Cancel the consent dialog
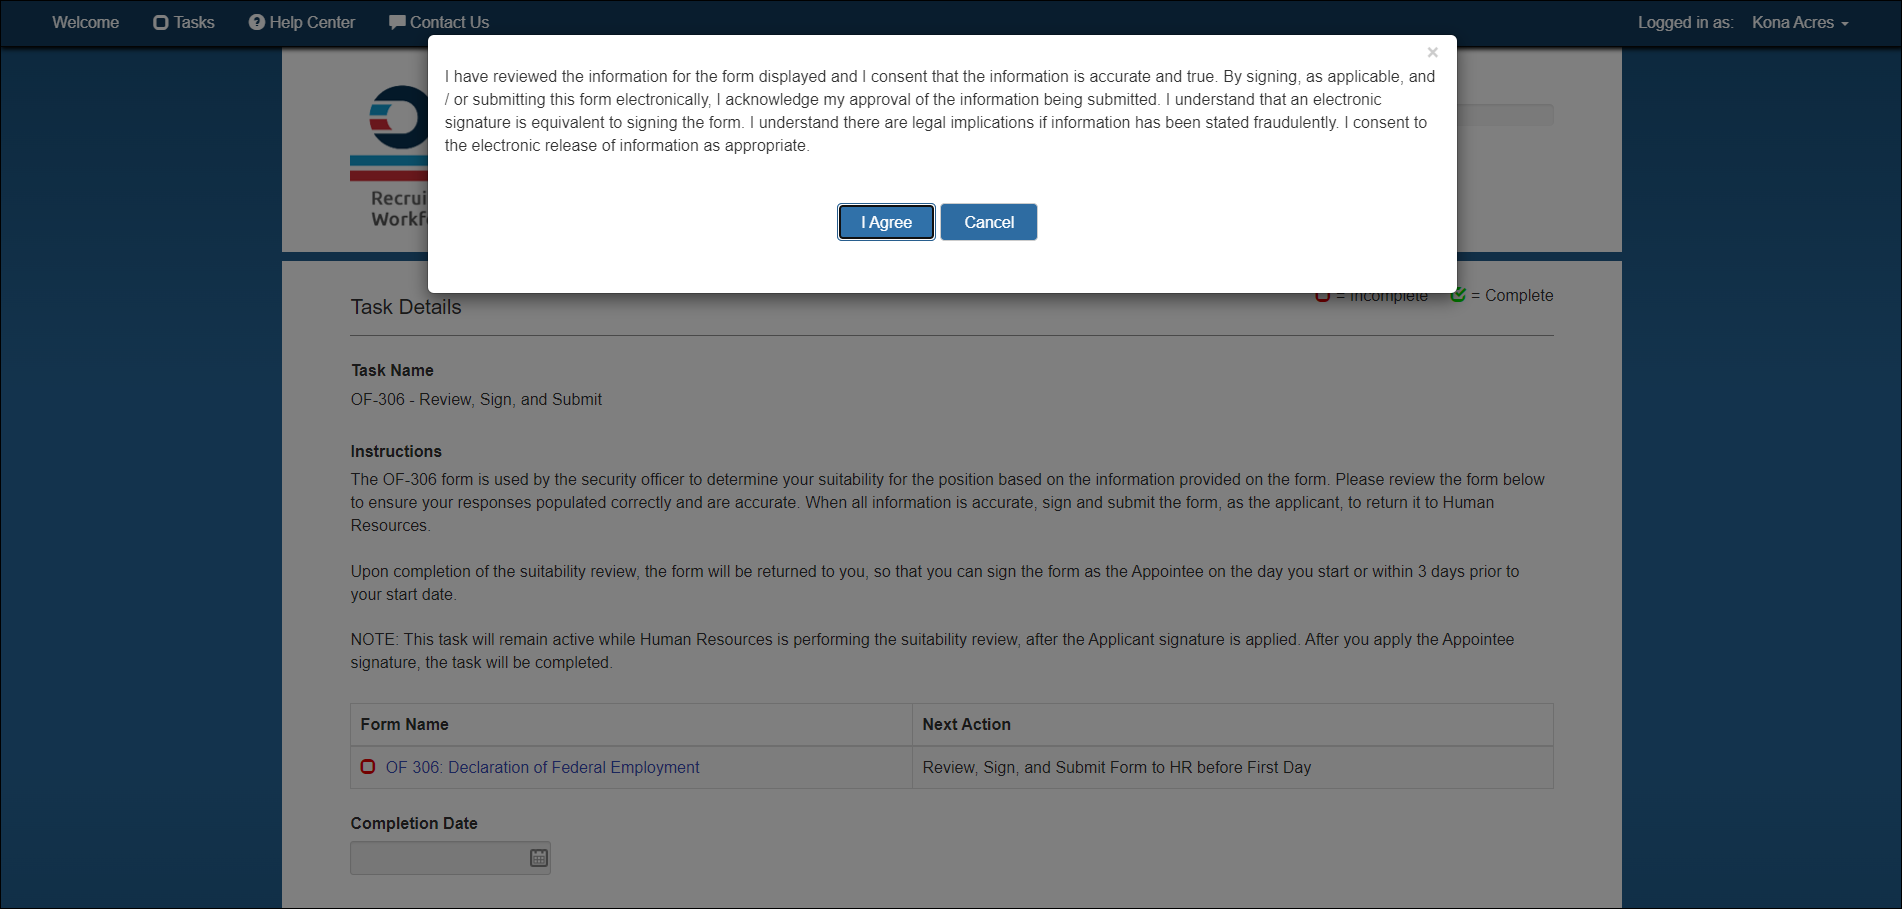The image size is (1902, 909). pyautogui.click(x=988, y=222)
